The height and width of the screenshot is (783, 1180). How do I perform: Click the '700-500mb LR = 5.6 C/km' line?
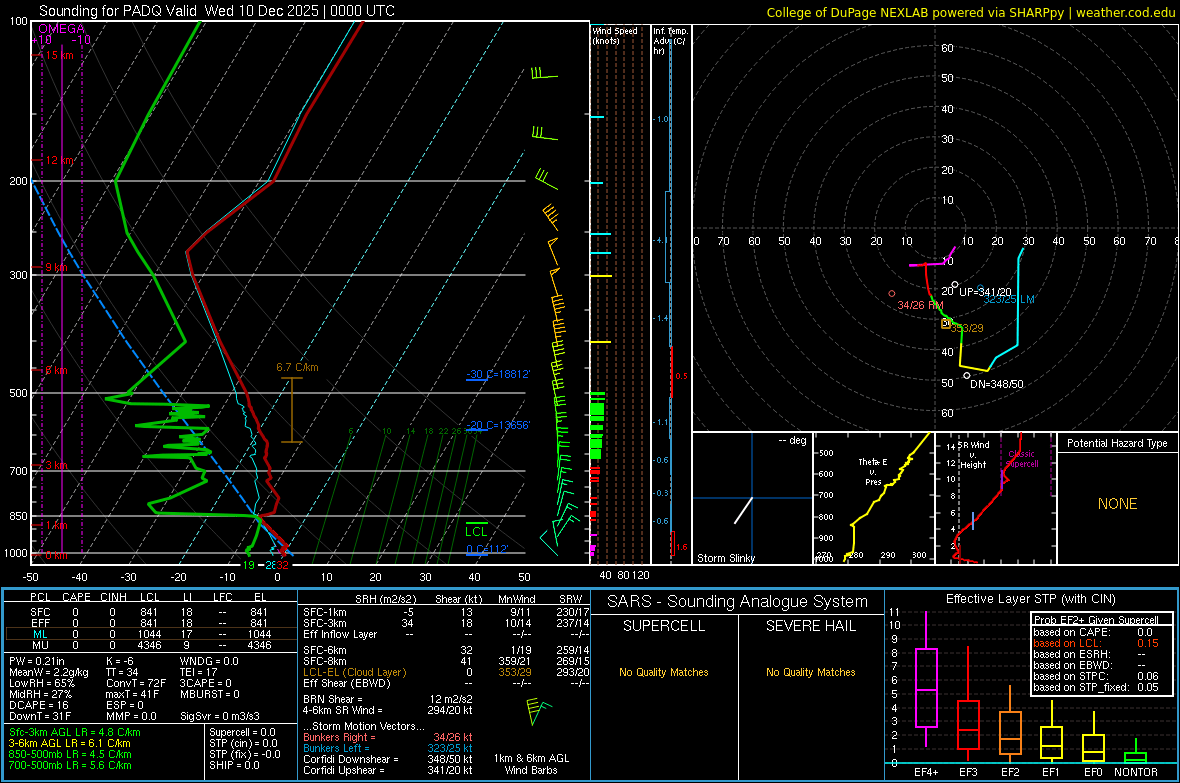point(70,765)
